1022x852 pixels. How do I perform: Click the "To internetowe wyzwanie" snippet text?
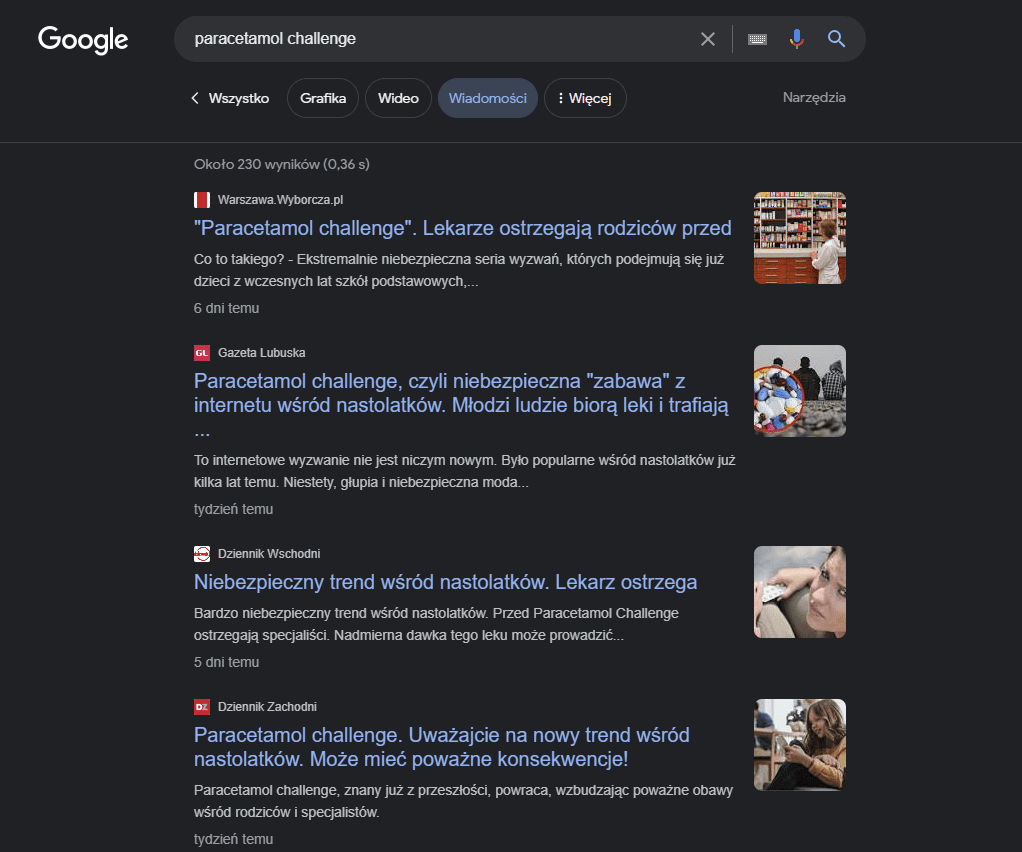click(465, 471)
